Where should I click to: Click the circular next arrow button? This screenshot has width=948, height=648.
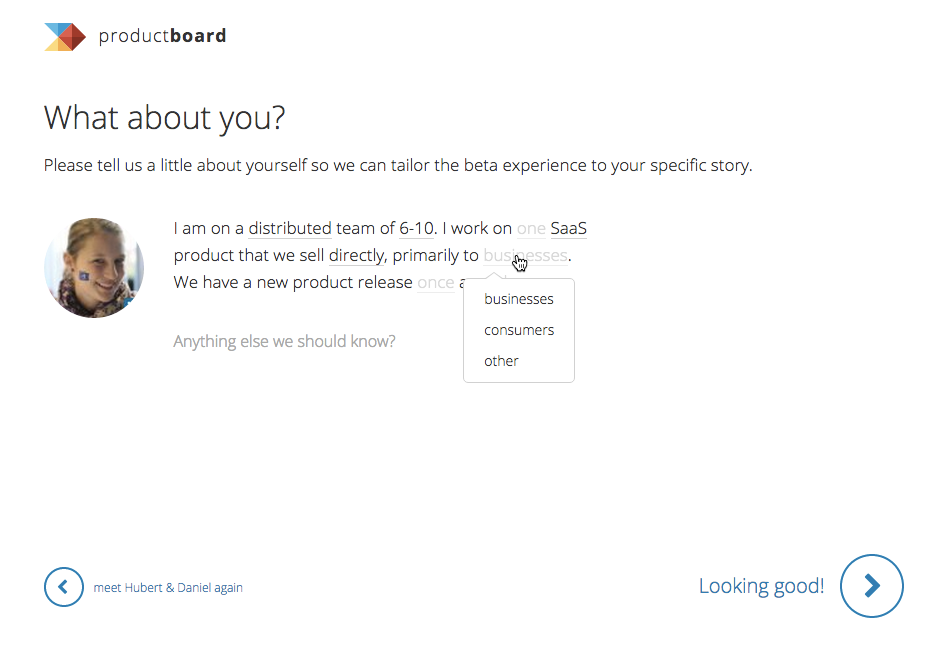[871, 586]
